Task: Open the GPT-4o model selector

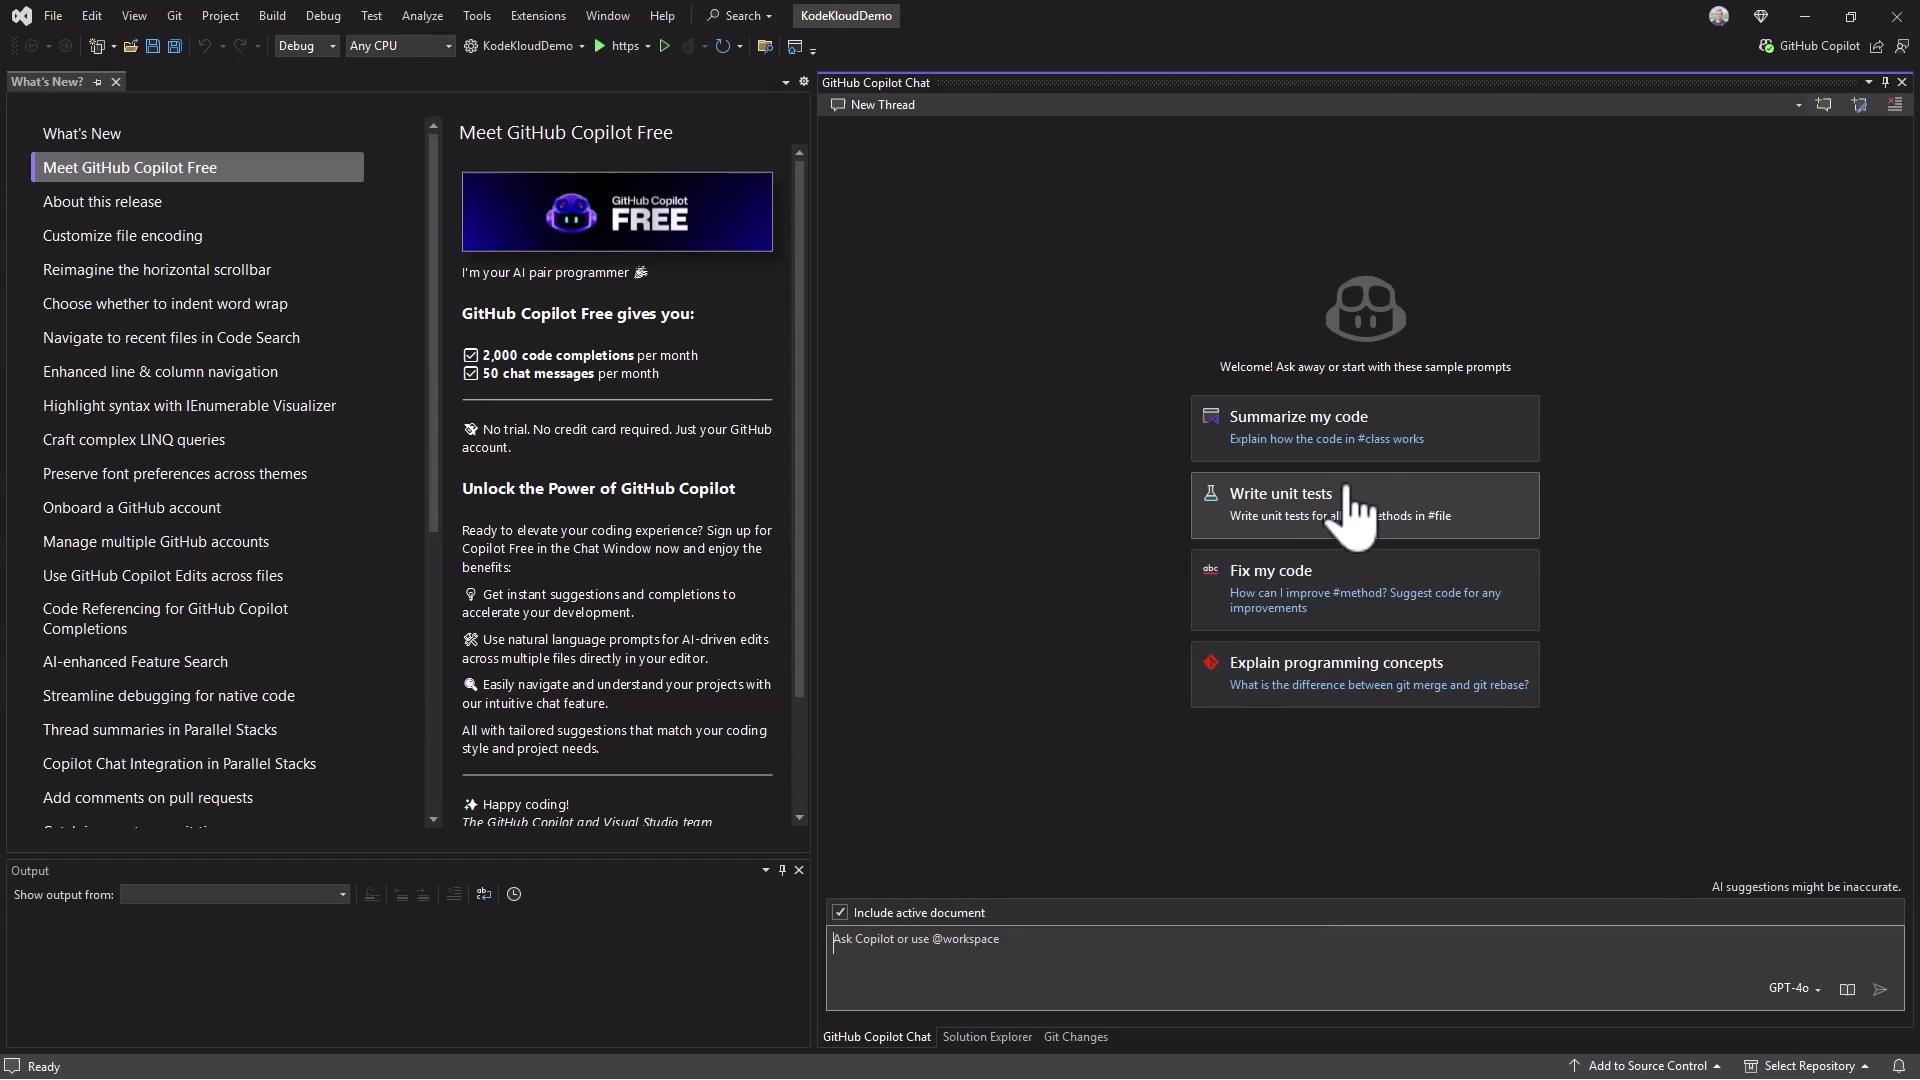Action: (x=1794, y=989)
